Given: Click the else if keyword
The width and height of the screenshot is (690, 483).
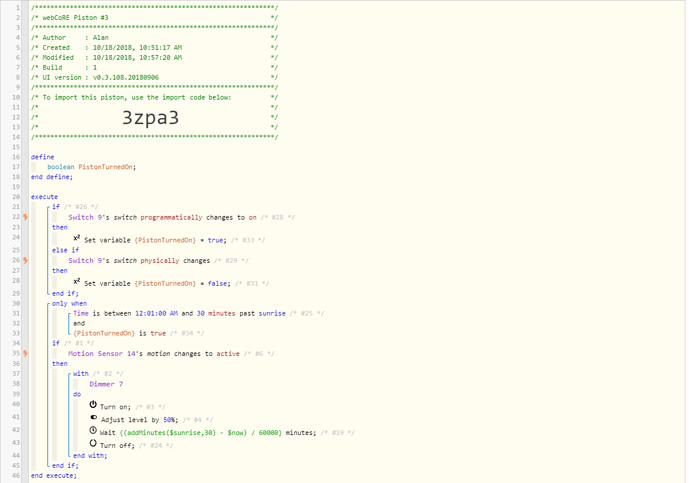Looking at the screenshot, I should [x=66, y=250].
